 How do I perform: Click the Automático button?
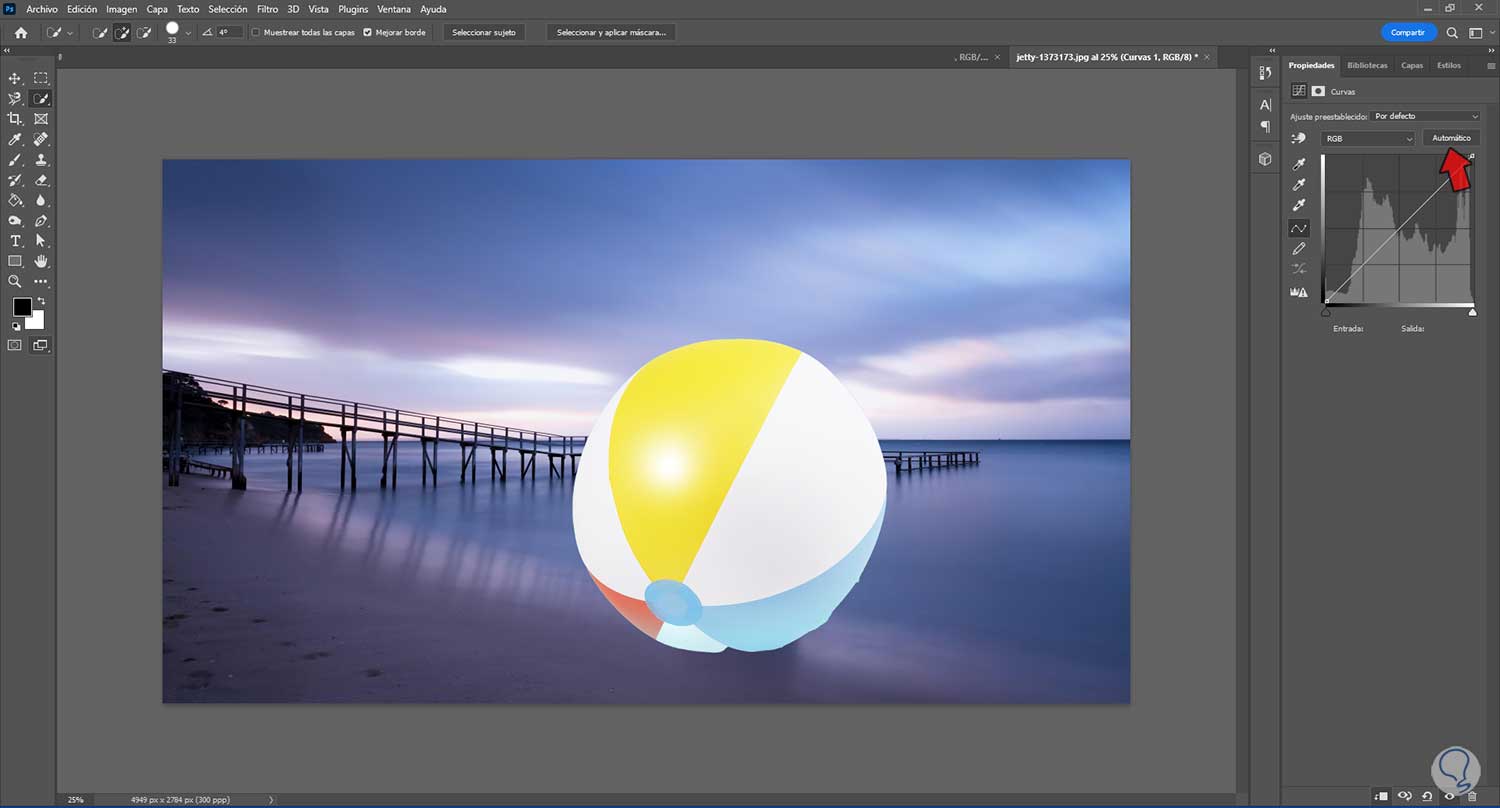tap(1451, 138)
